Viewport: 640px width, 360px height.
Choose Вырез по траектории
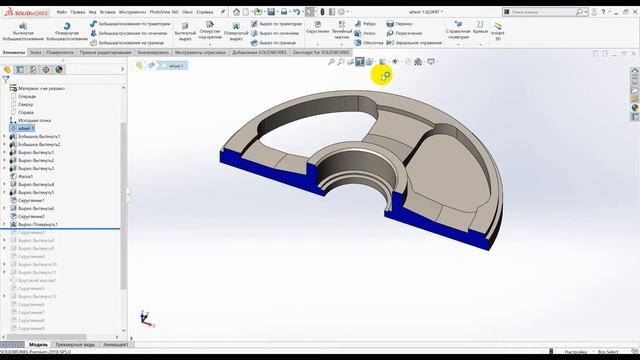pyautogui.click(x=276, y=24)
